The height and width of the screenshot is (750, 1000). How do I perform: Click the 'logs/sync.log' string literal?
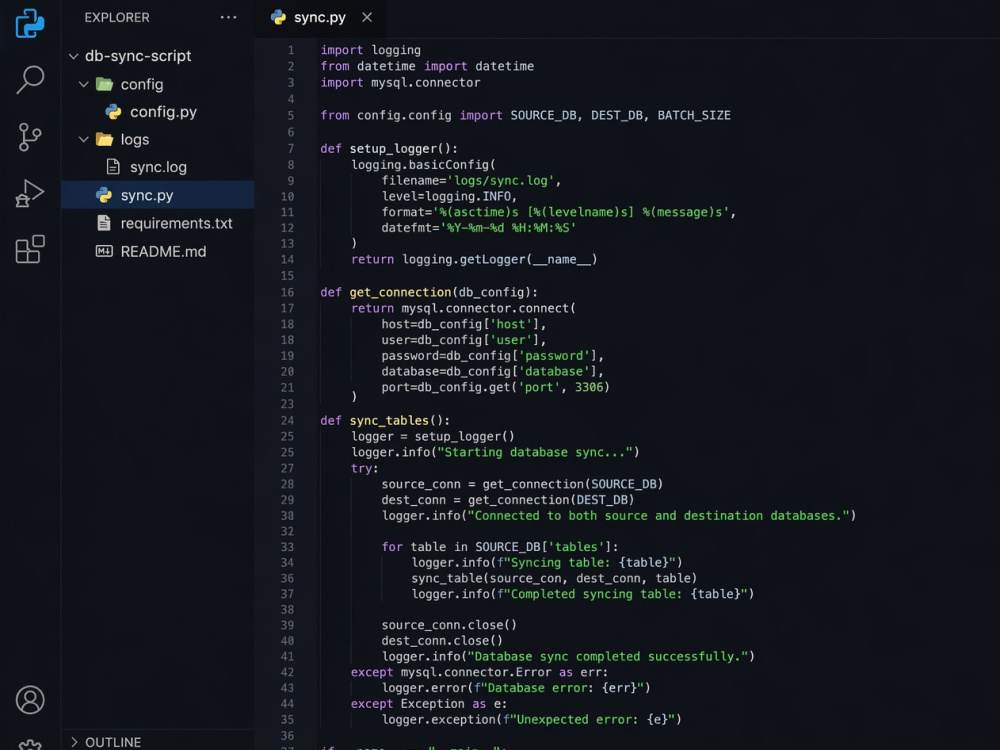(x=501, y=180)
